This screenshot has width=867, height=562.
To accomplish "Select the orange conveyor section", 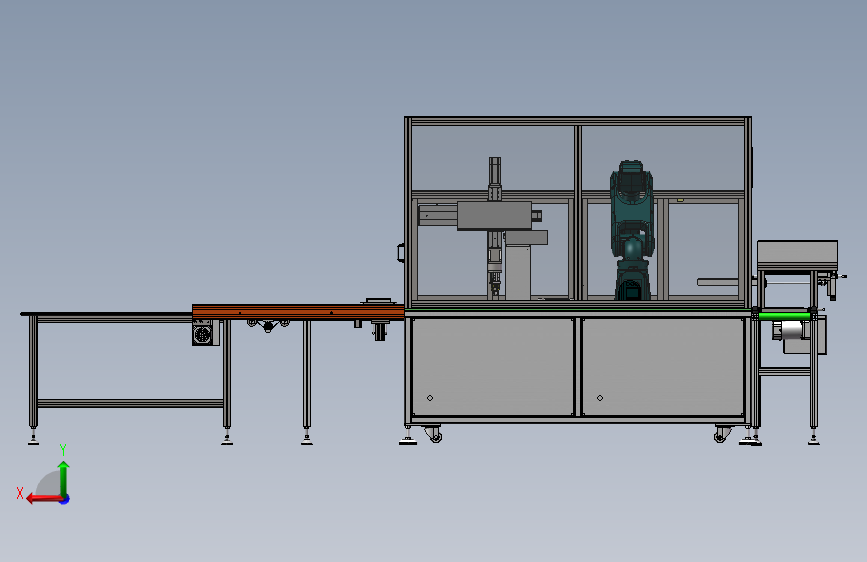I will pyautogui.click(x=298, y=312).
